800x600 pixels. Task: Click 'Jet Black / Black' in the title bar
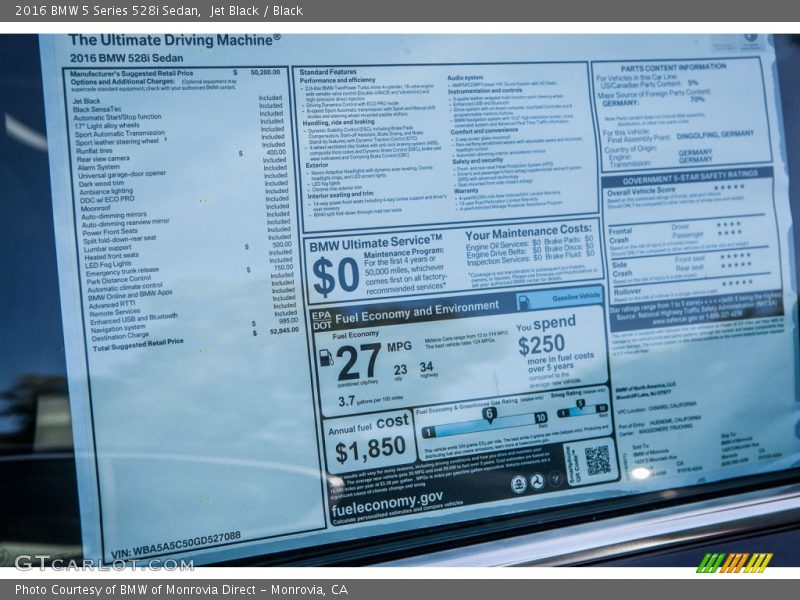coord(257,11)
